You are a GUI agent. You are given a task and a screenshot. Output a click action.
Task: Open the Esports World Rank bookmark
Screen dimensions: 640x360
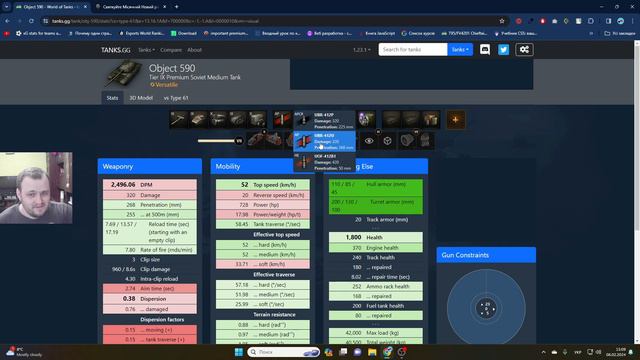(141, 33)
